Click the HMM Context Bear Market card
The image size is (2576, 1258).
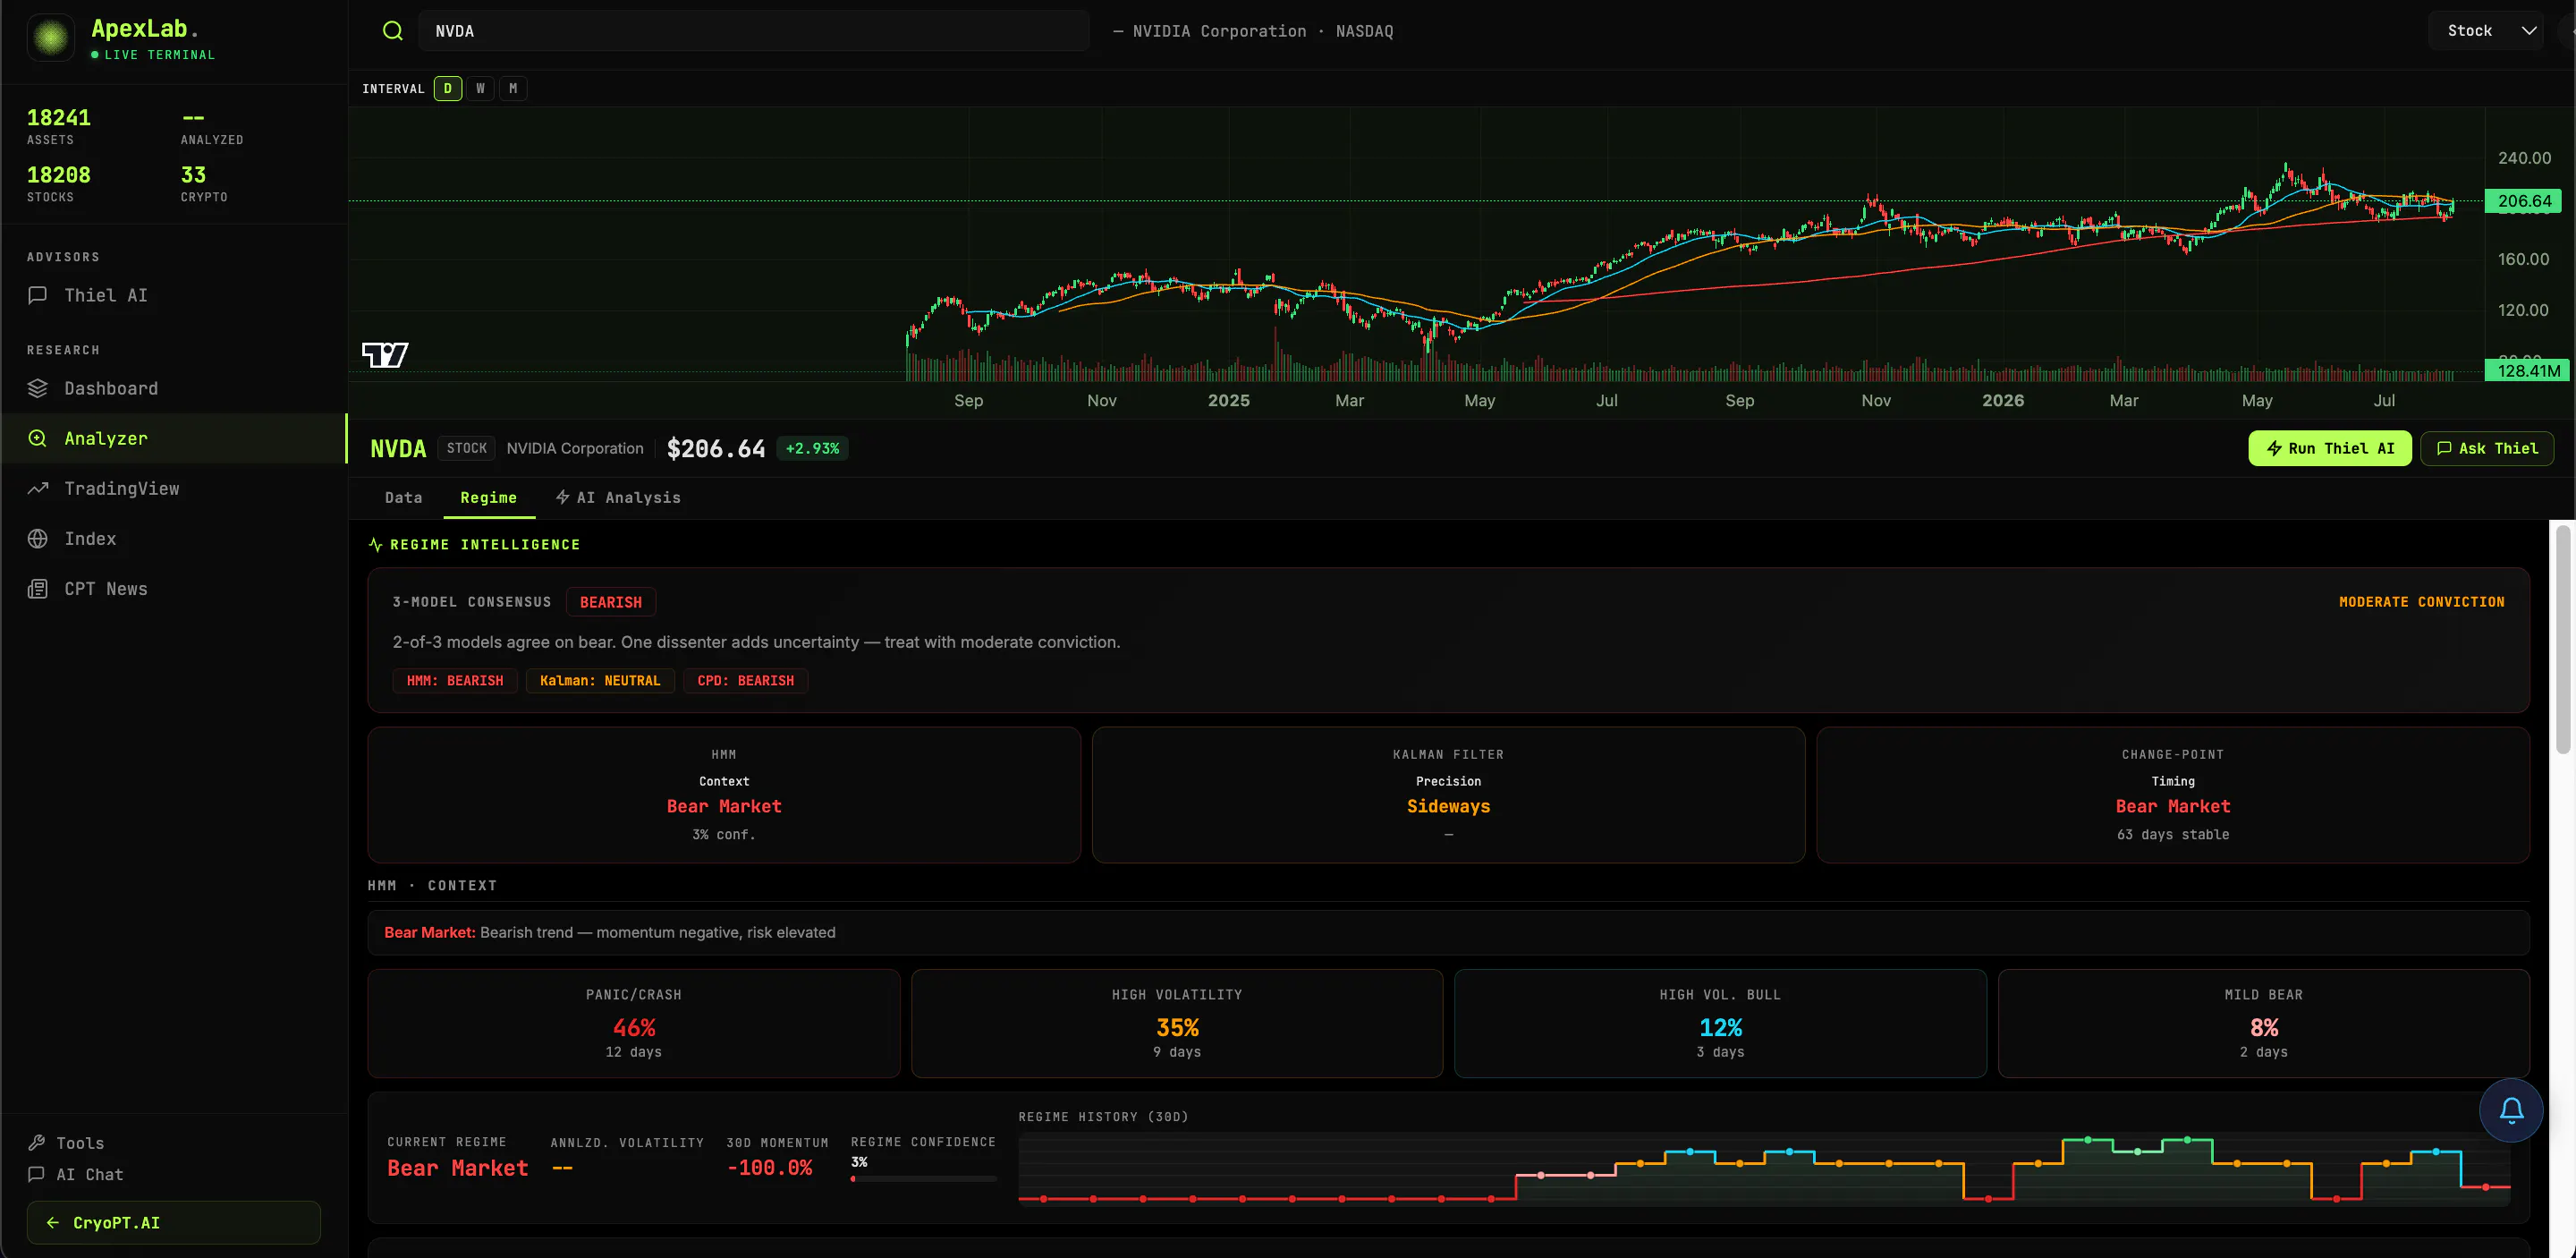(724, 794)
